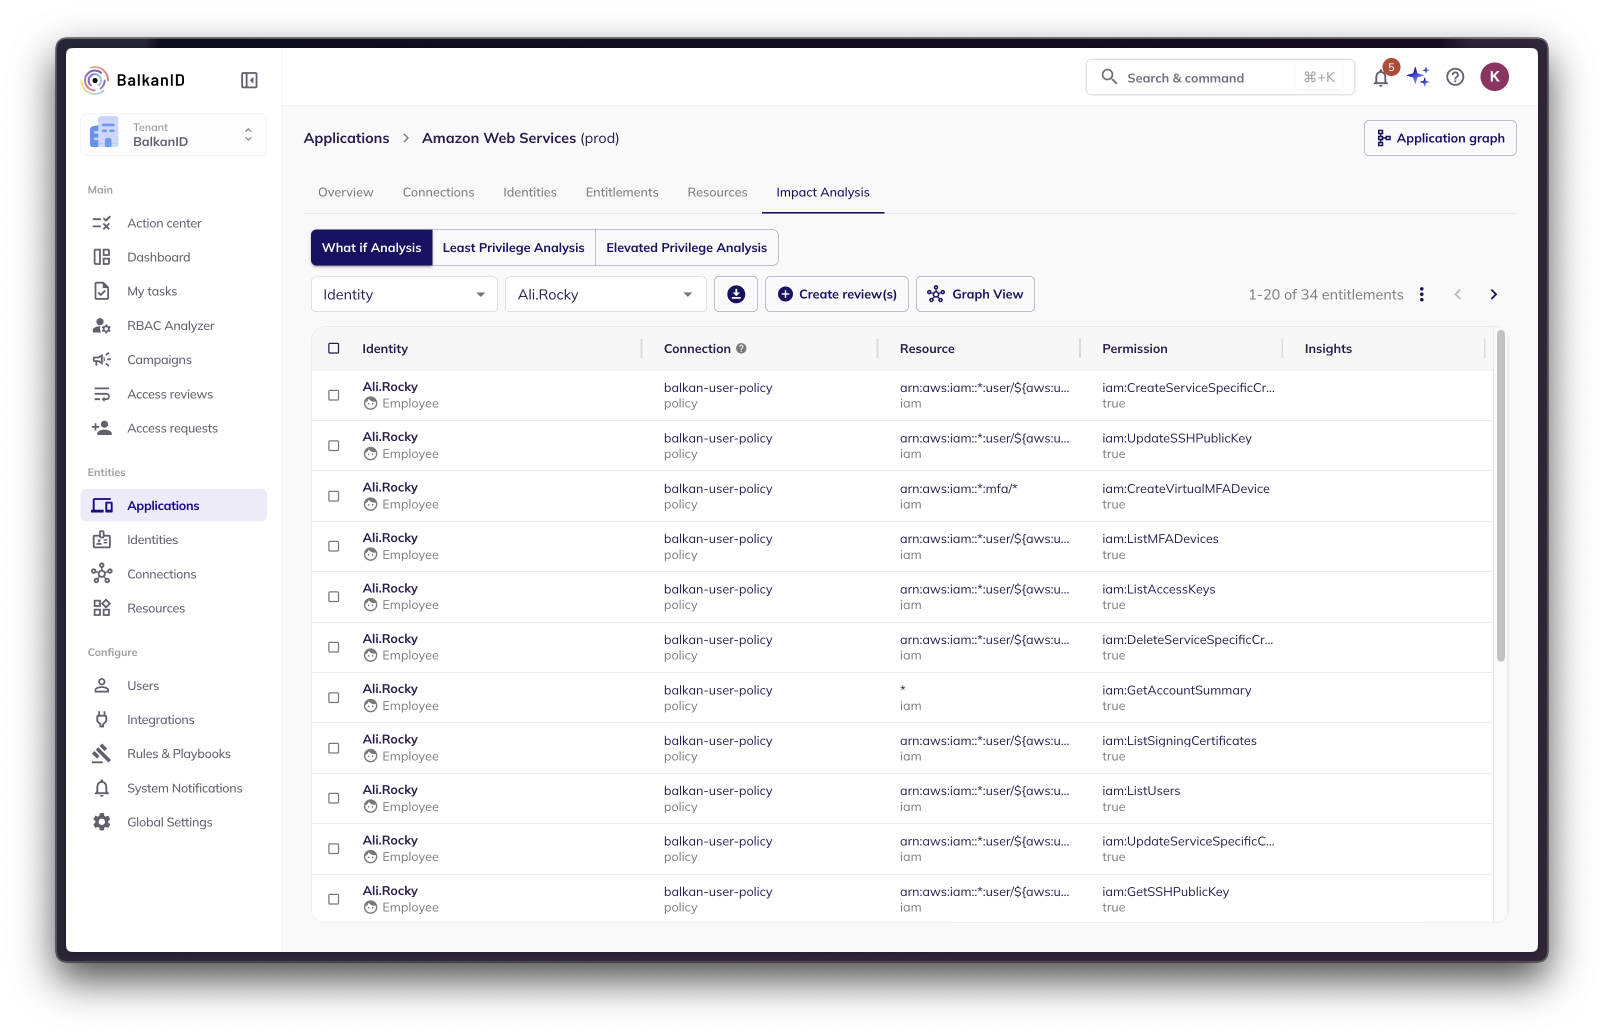Click the Graph View button
This screenshot has height=1036, width=1604.
click(975, 294)
